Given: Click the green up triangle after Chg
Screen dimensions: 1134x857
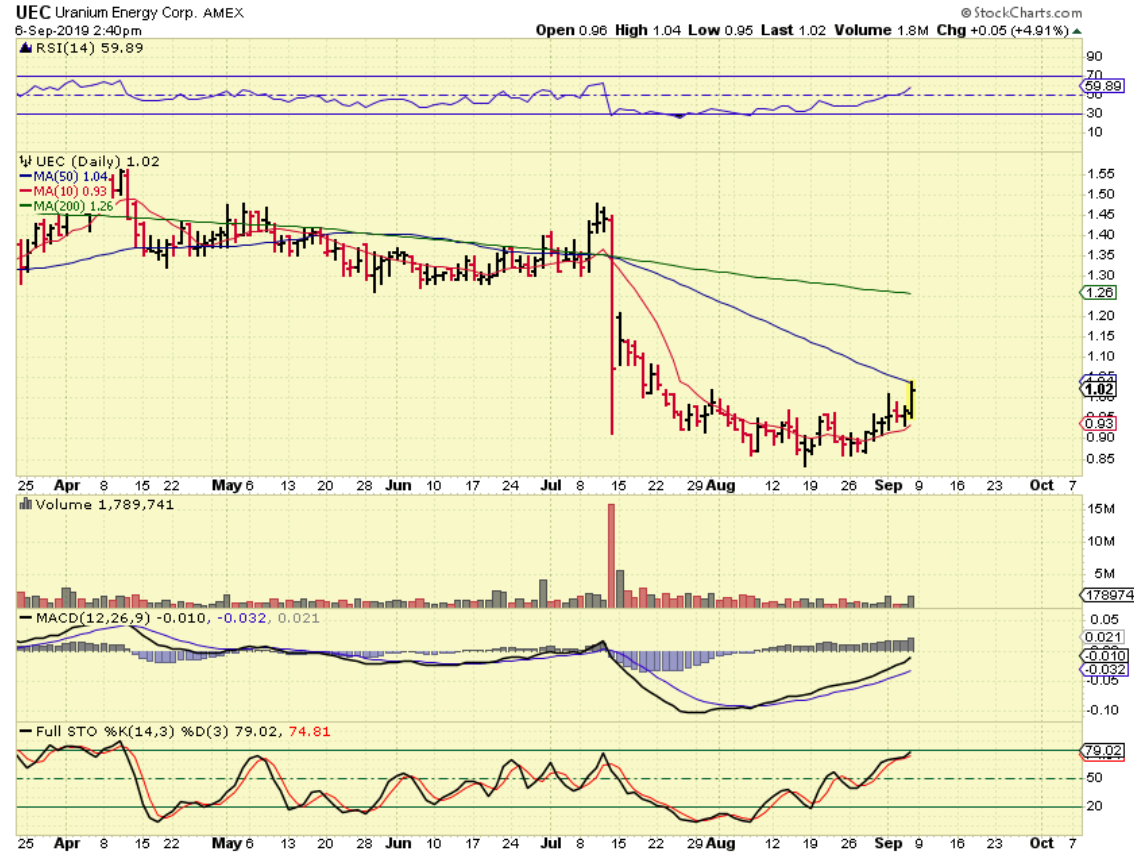Looking at the screenshot, I should (x=1077, y=30).
